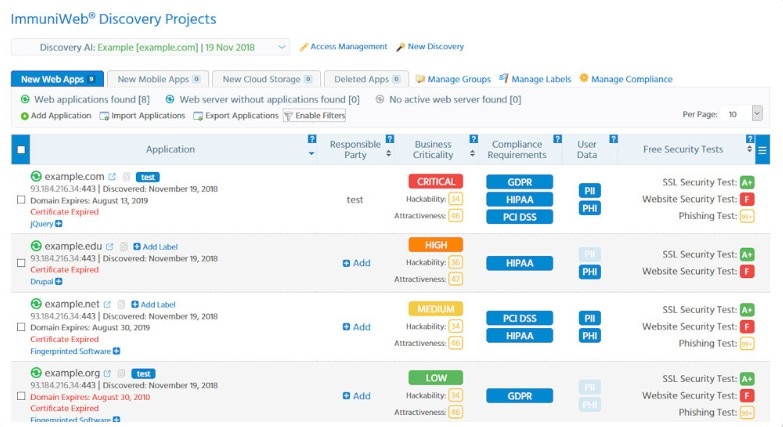Viewport: 783px width, 427px height.
Task: Click green status icon of example.net
Action: click(36, 304)
